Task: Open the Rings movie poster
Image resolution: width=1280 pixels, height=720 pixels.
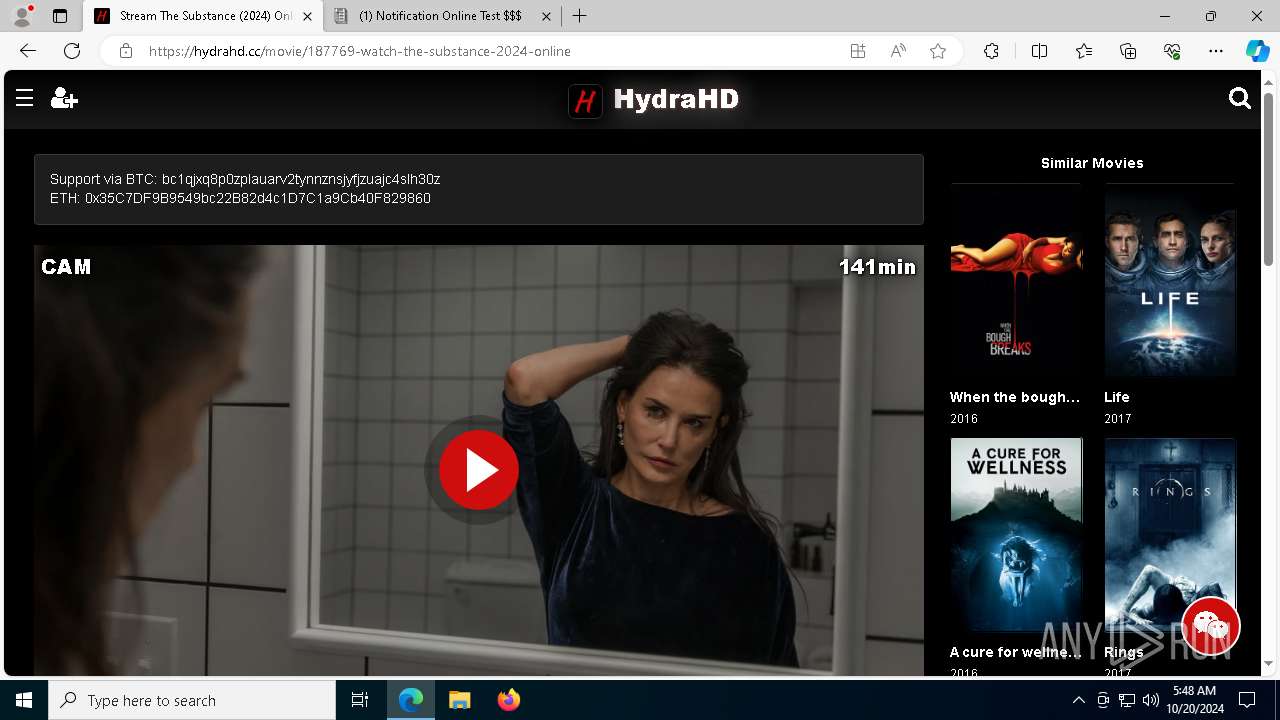Action: 1170,535
